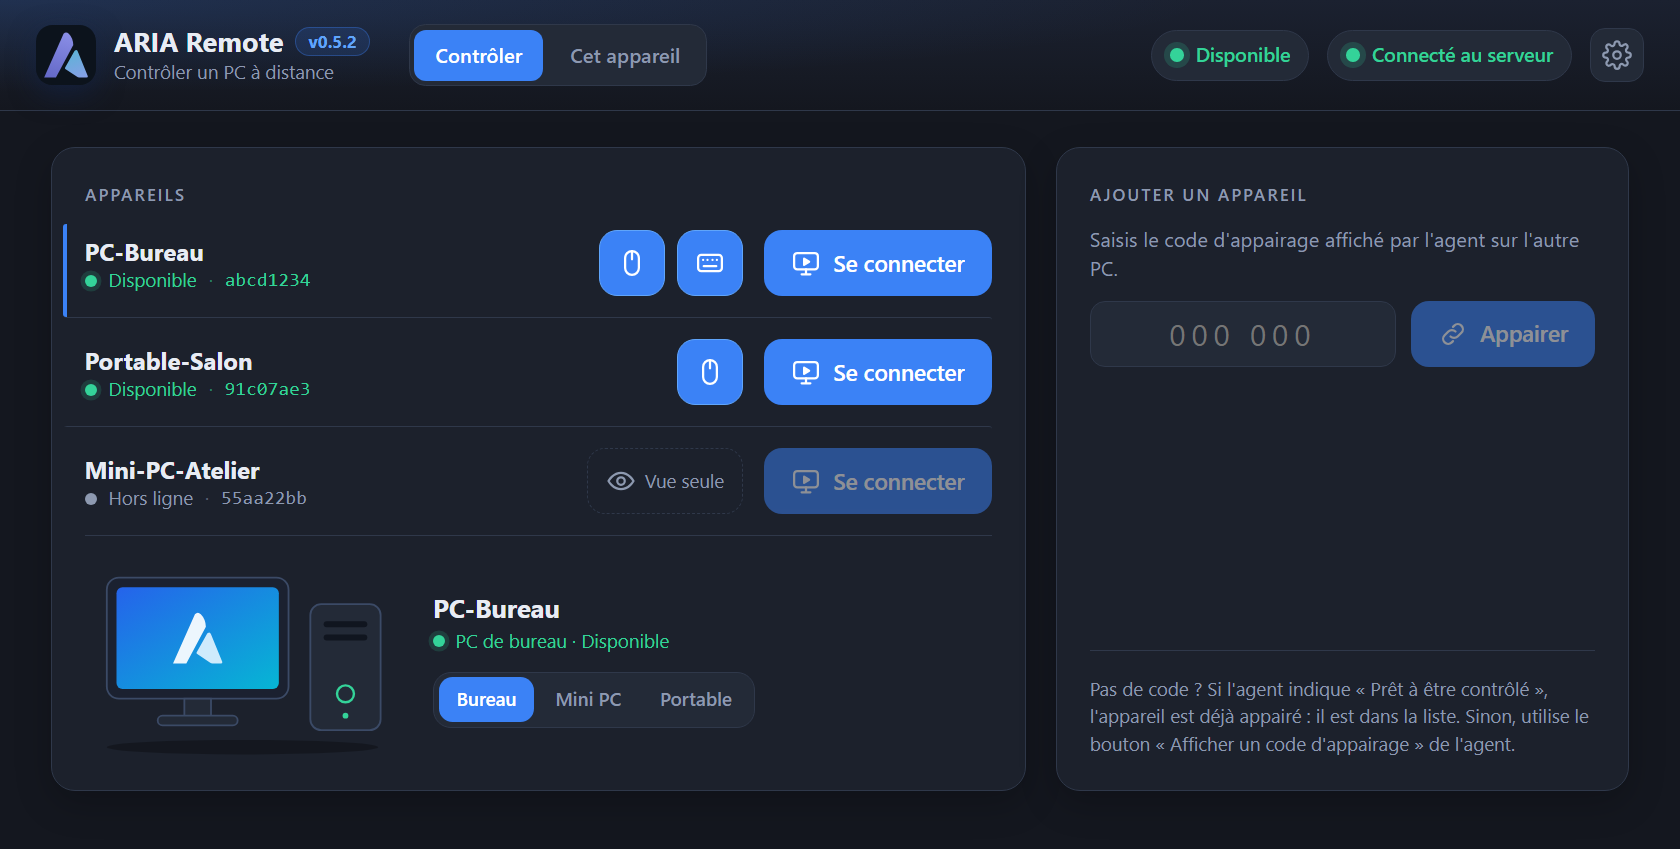
Task: Select the Mini-PC-Atelier device name
Action: 172,471
